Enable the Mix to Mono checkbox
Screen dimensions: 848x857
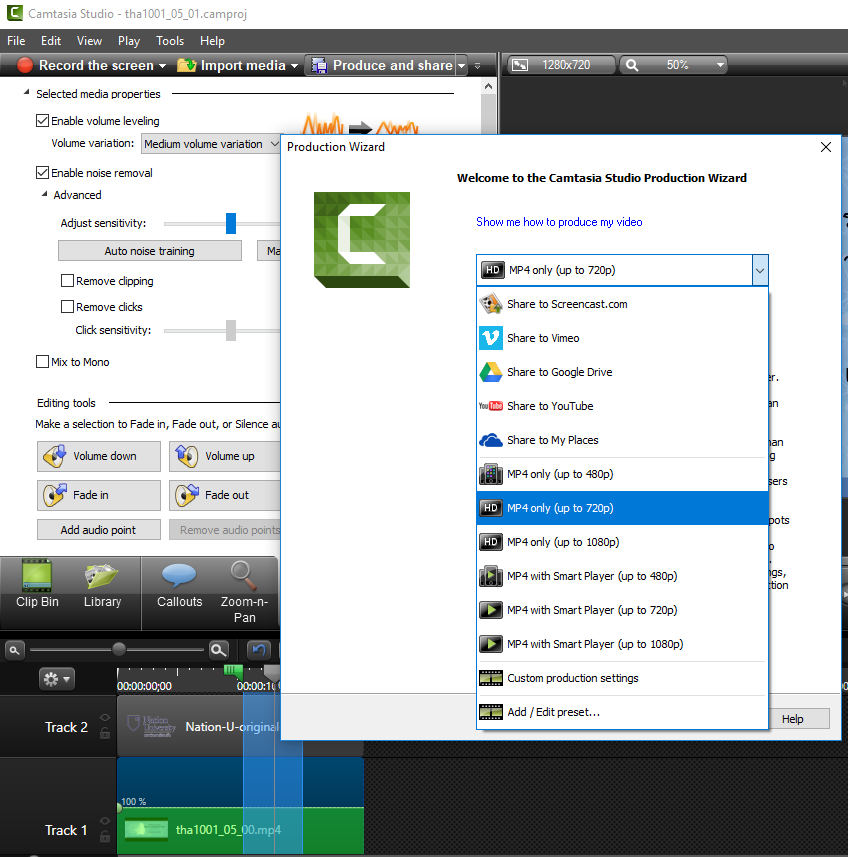pos(43,362)
